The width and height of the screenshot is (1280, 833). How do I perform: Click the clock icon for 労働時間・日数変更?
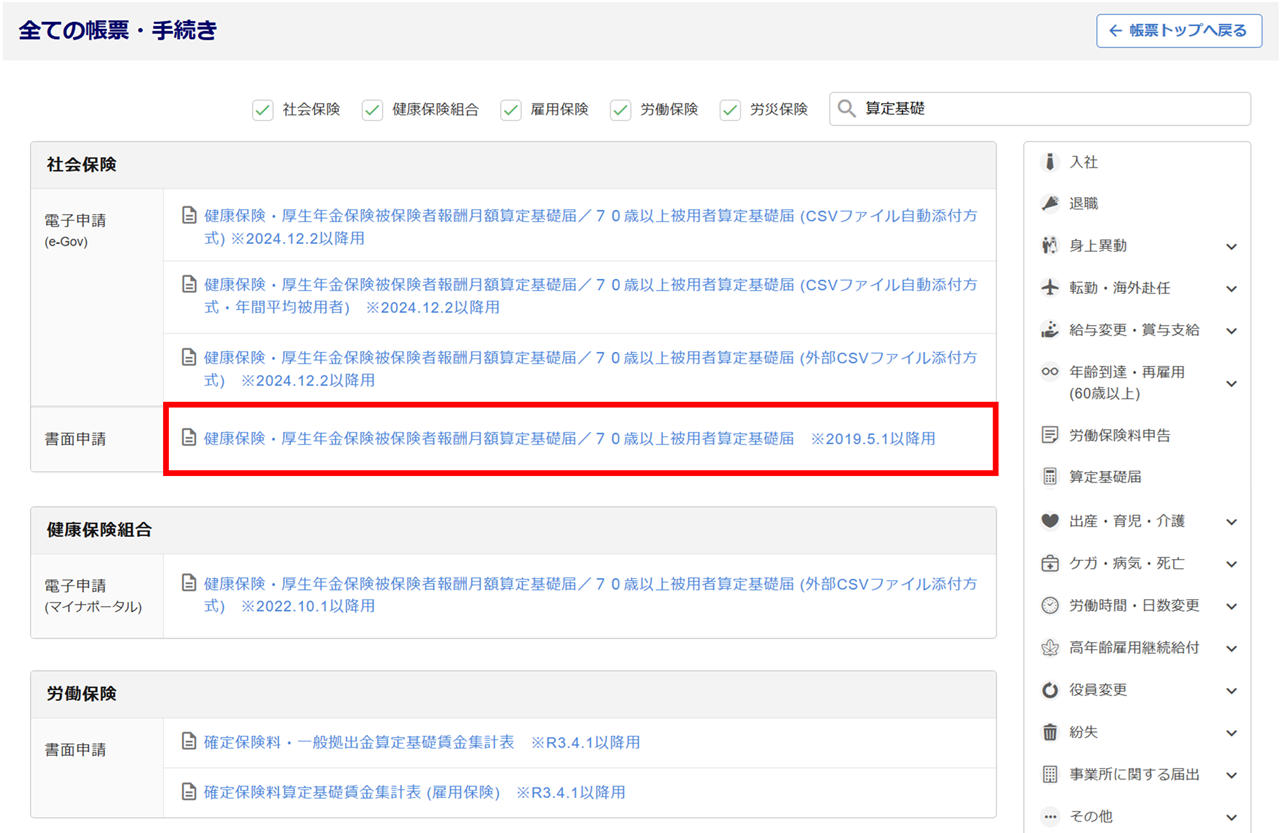point(1050,606)
